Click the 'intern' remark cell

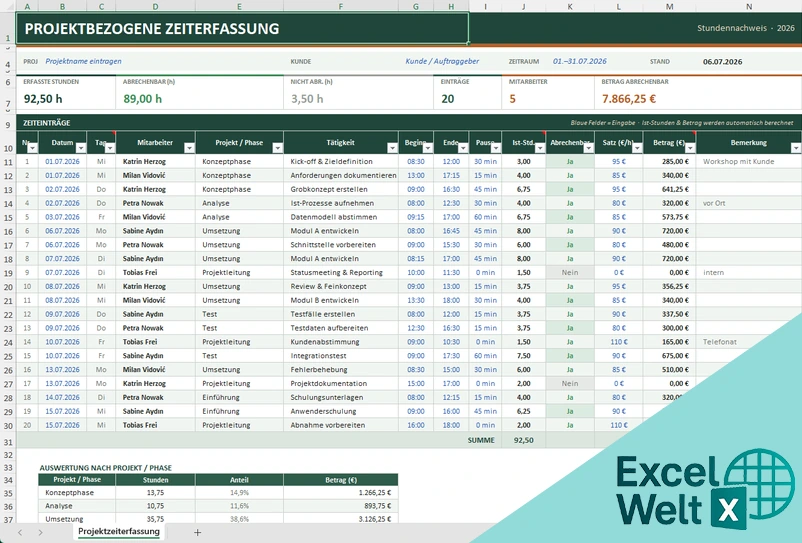[x=749, y=273]
